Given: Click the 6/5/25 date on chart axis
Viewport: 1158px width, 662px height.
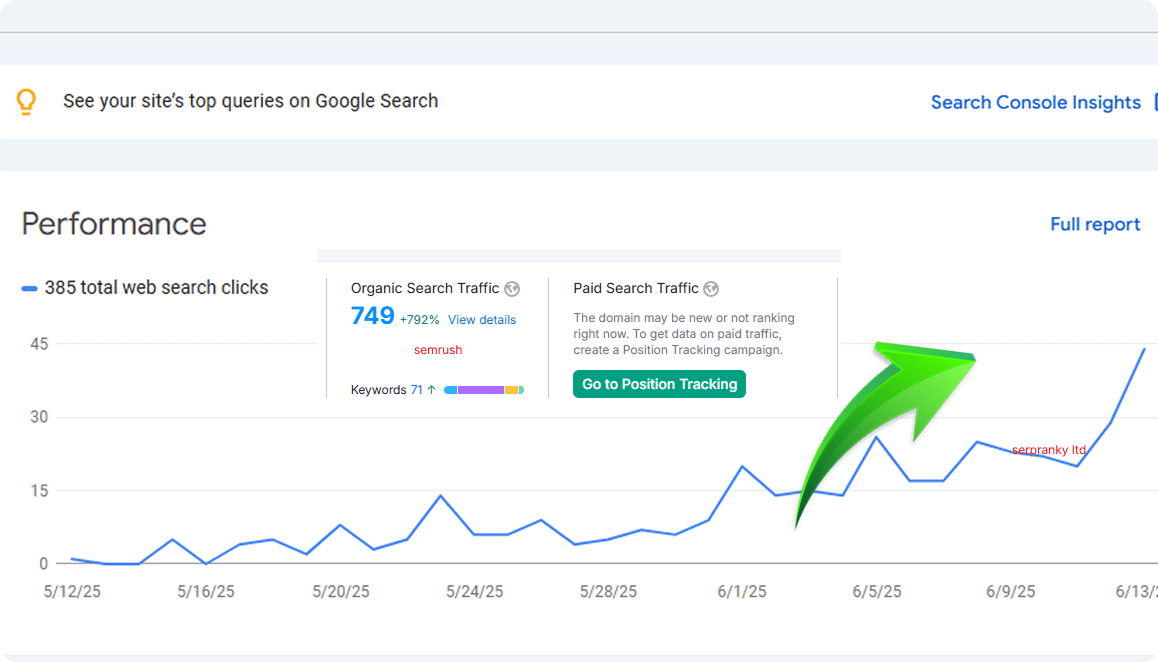Looking at the screenshot, I should click(876, 592).
